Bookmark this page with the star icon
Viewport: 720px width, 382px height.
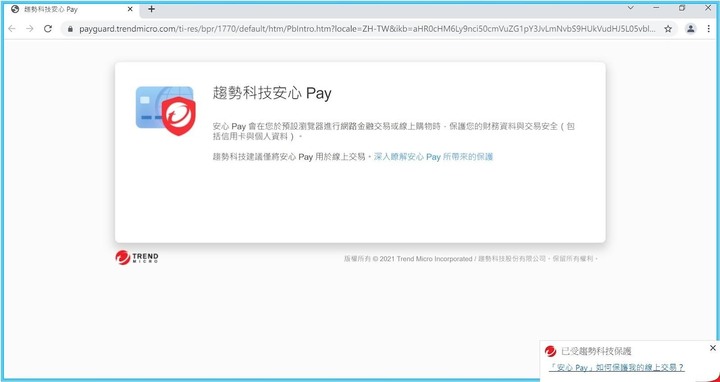pos(668,29)
